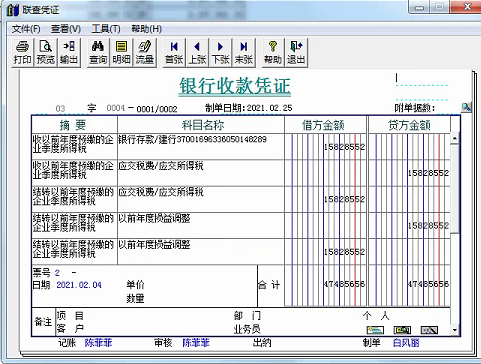This screenshot has height=364, width=481.
Task: Click the 票号 value 2
Action: [x=57, y=273]
